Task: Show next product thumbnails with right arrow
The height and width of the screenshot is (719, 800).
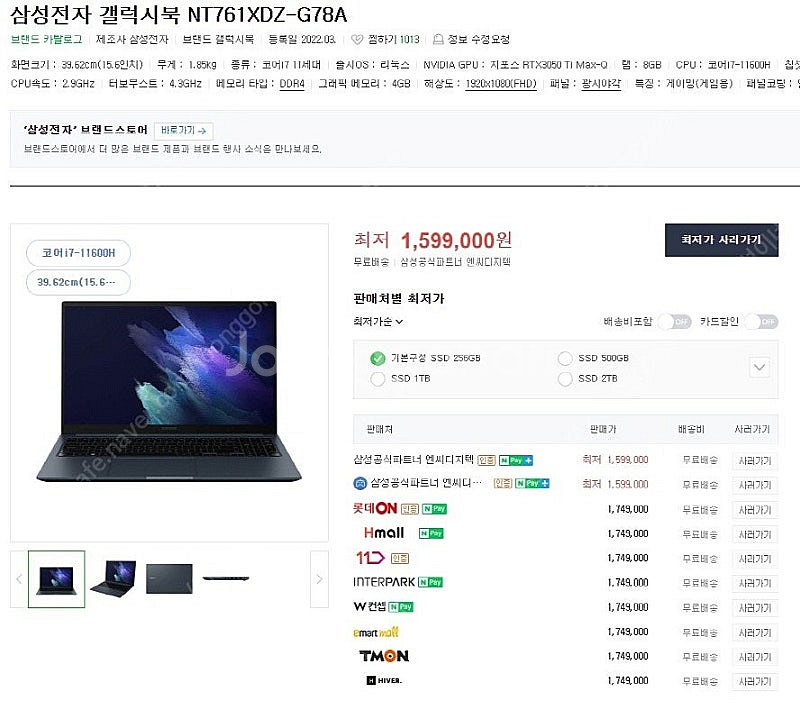Action: click(x=319, y=579)
